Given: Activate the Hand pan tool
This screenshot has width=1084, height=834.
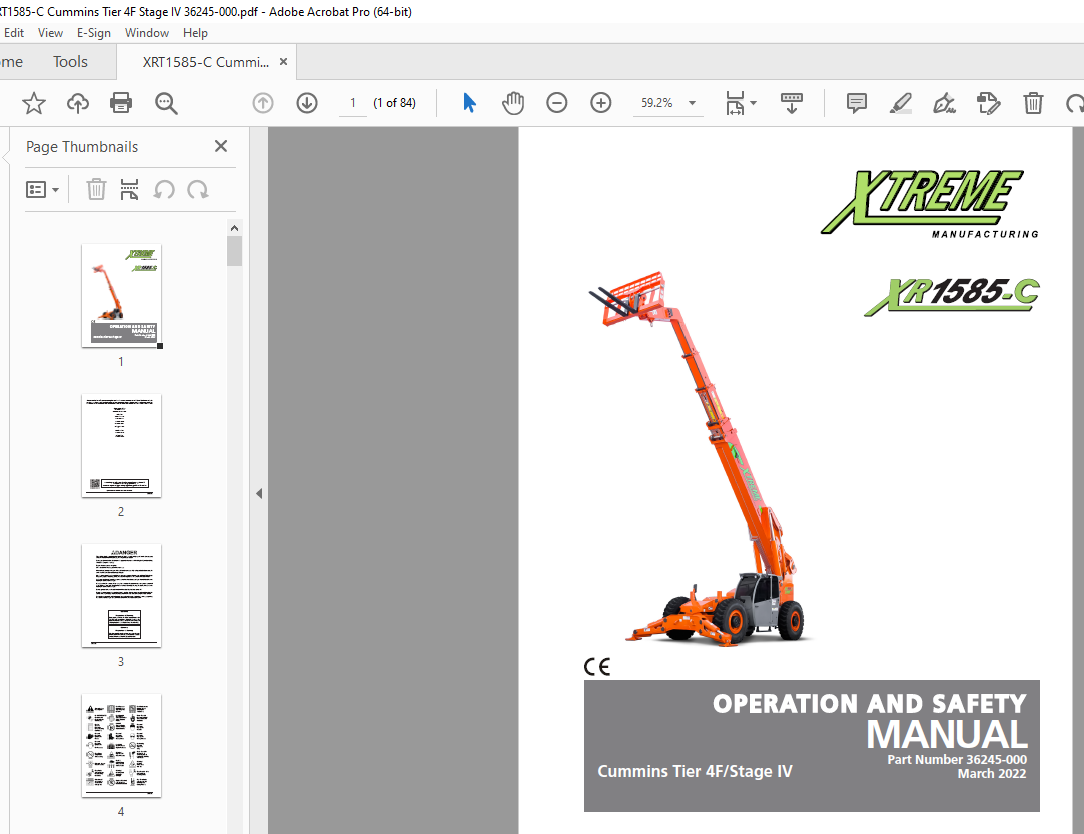Looking at the screenshot, I should [513, 103].
